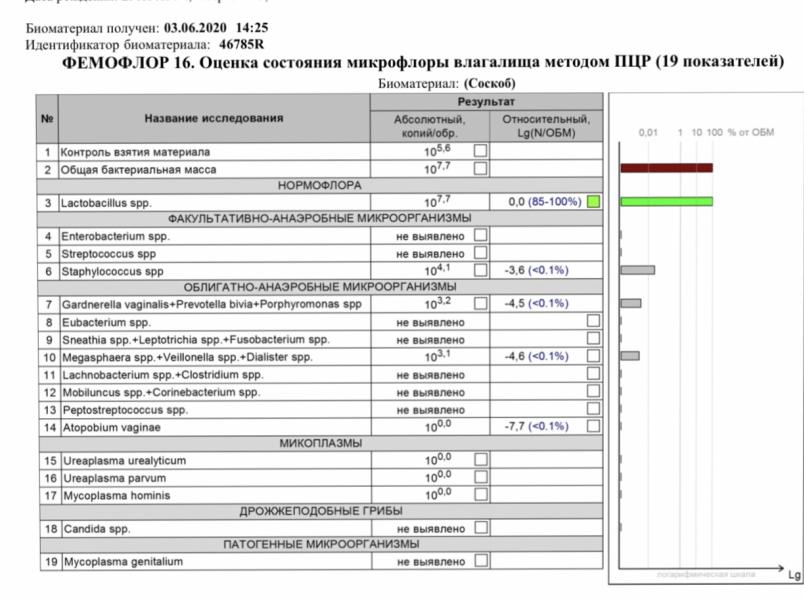Select the -4,5 (<0.1%) relative value
804x600 pixels.
(537, 303)
